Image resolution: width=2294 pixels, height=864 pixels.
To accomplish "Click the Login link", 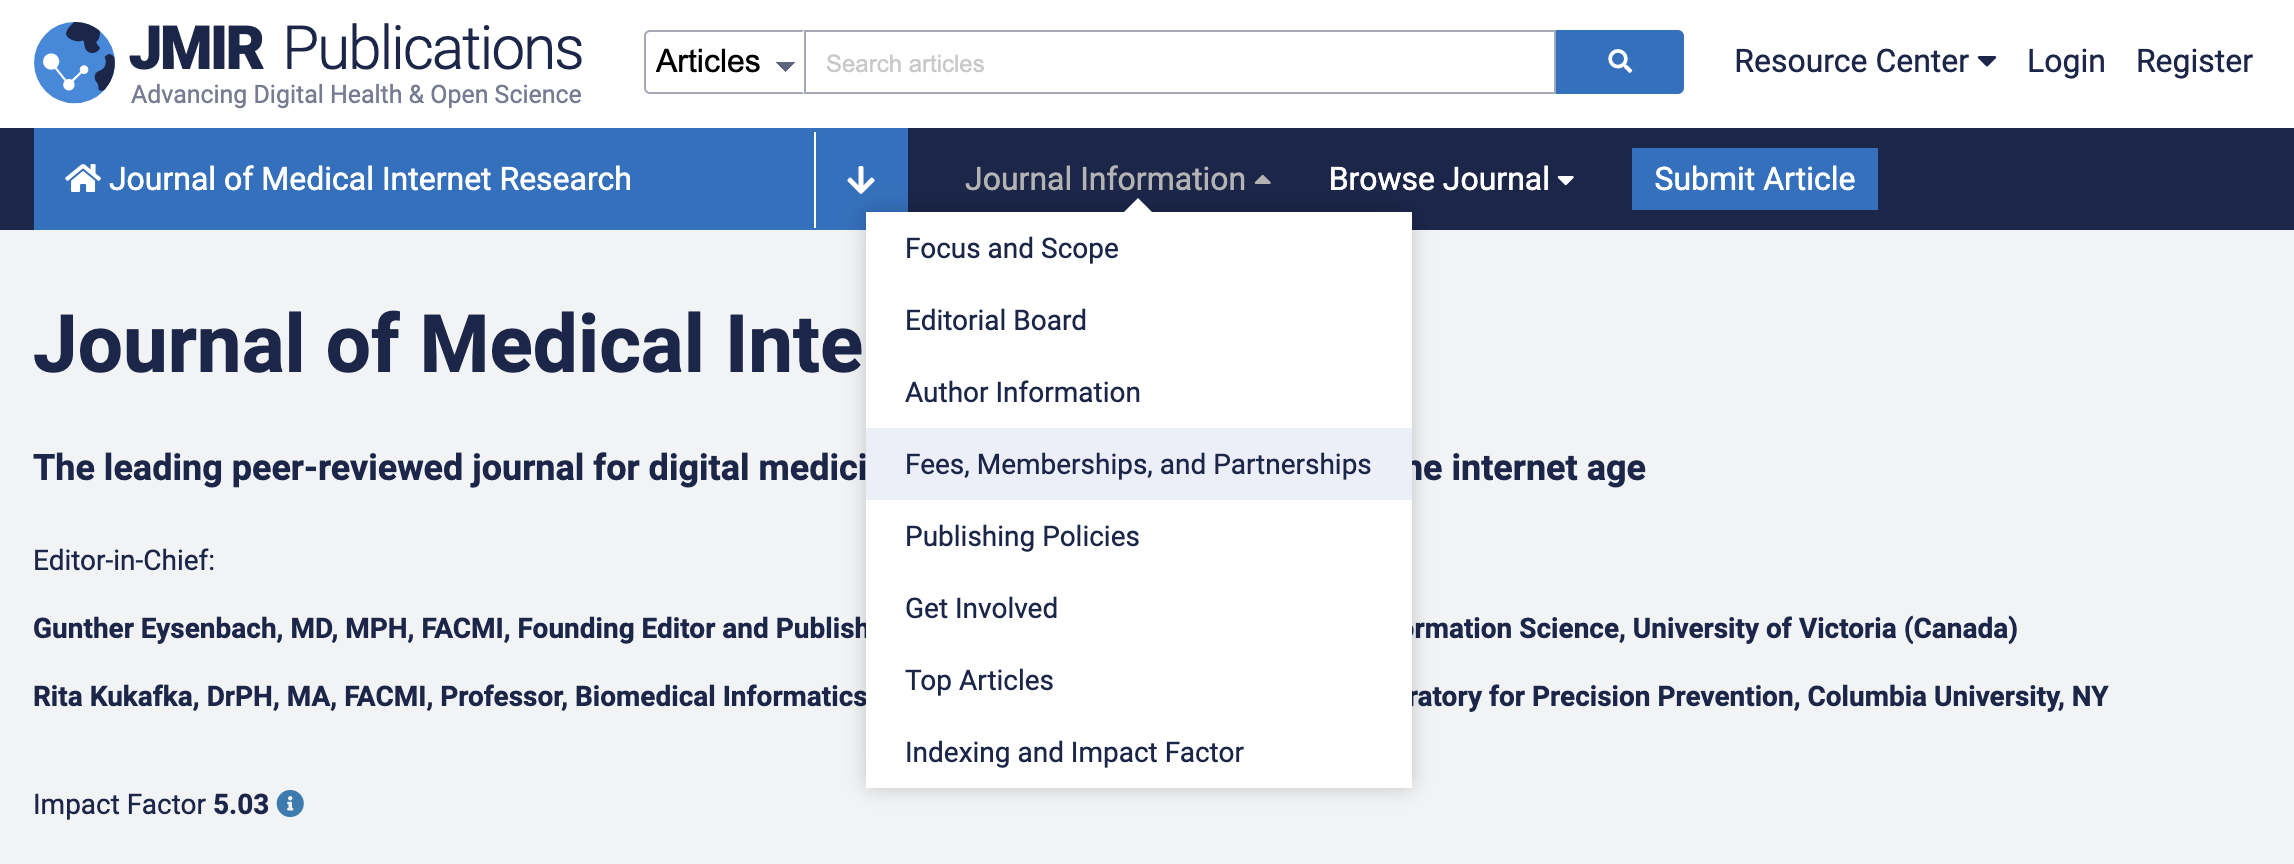I will point(2065,62).
